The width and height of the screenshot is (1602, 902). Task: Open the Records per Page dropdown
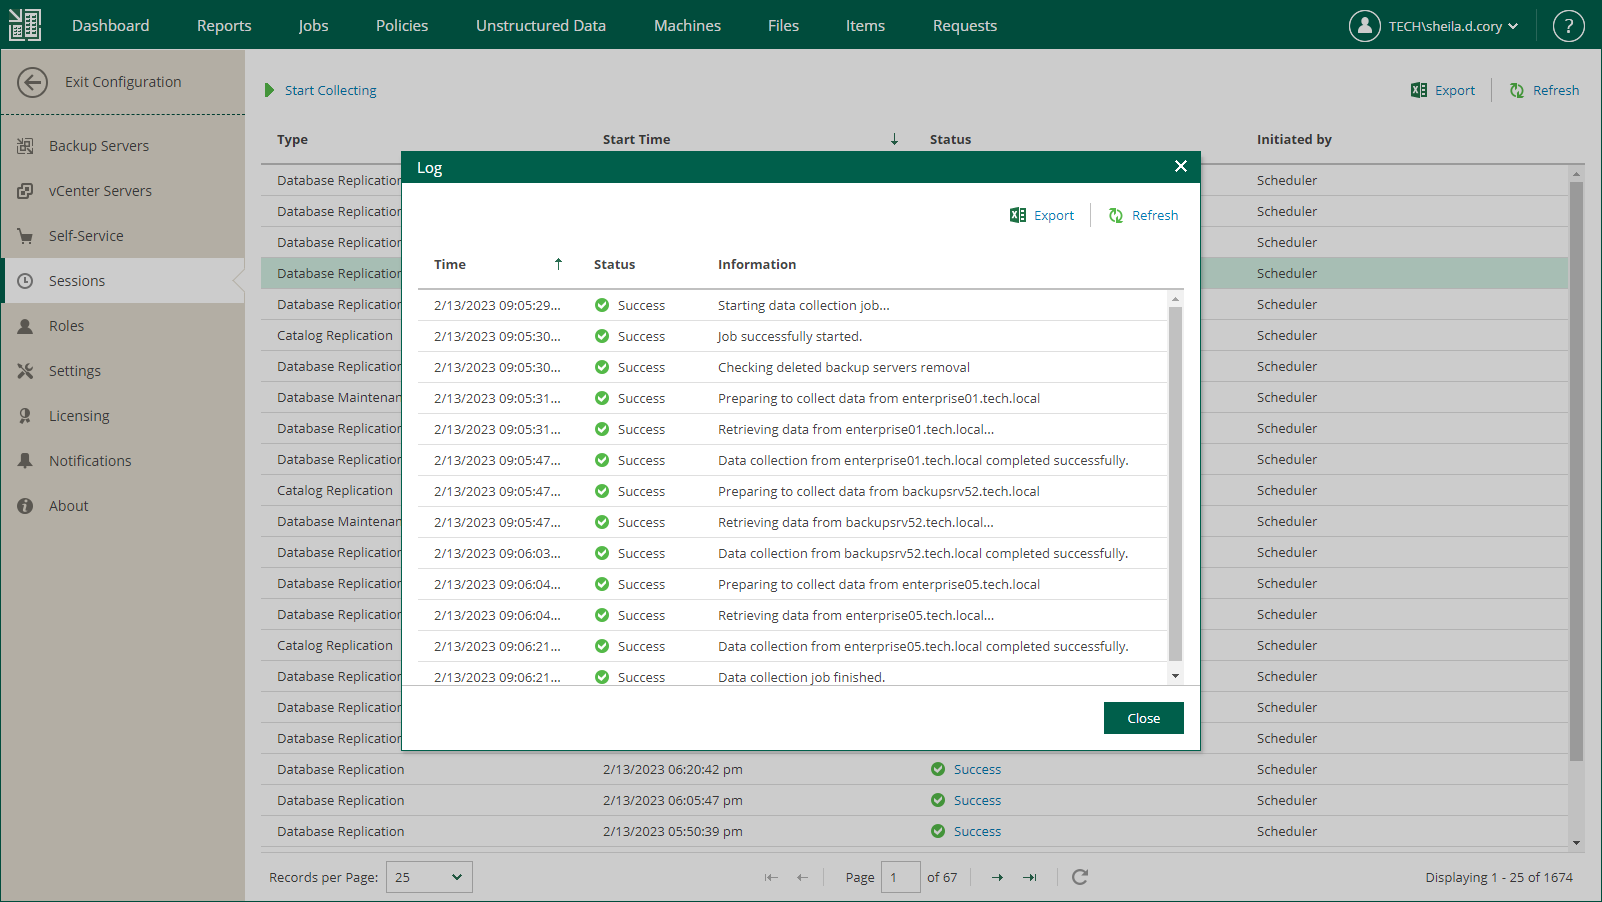429,877
